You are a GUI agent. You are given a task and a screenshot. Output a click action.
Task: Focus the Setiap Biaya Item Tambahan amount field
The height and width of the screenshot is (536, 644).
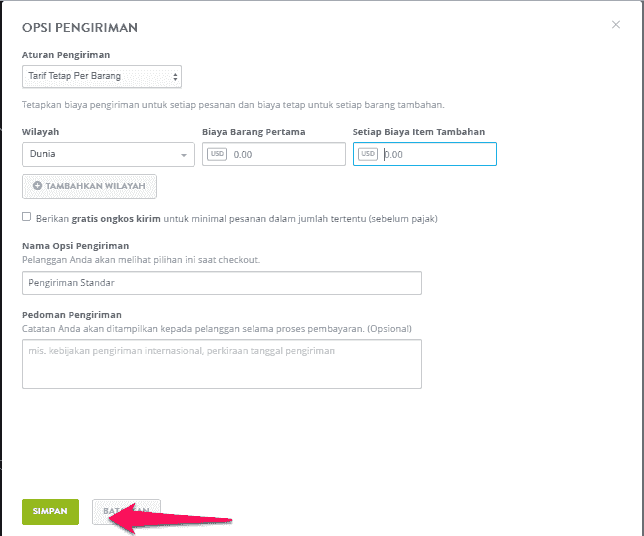tap(425, 154)
